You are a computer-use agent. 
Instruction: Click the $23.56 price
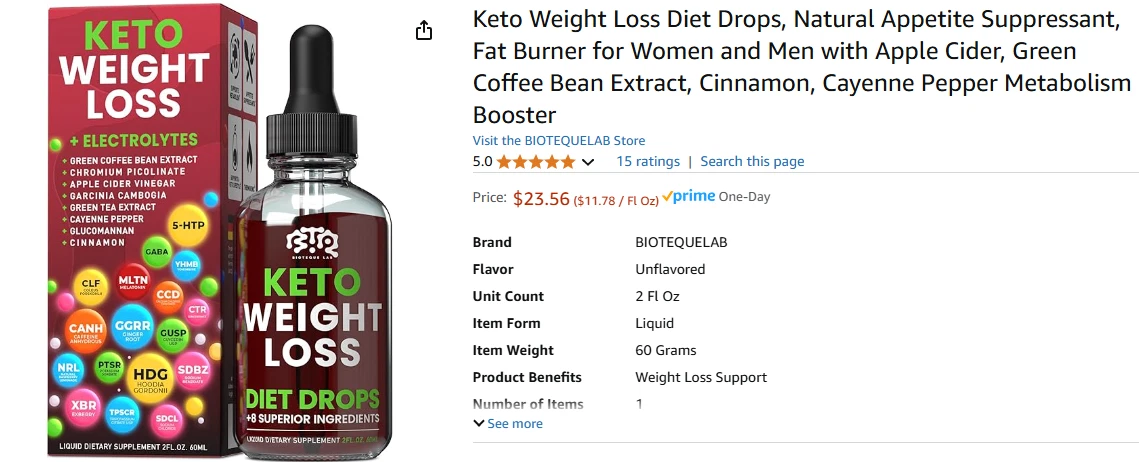click(541, 198)
